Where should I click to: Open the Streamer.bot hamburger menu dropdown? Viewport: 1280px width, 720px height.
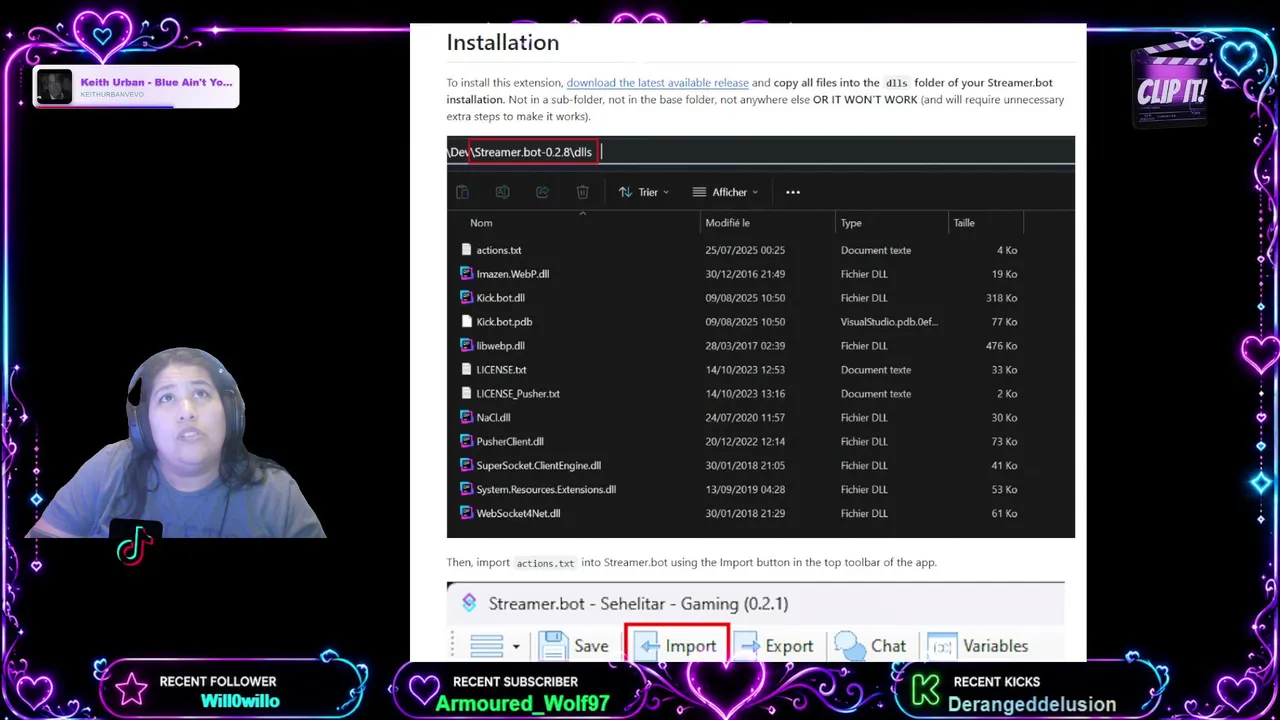(x=495, y=646)
